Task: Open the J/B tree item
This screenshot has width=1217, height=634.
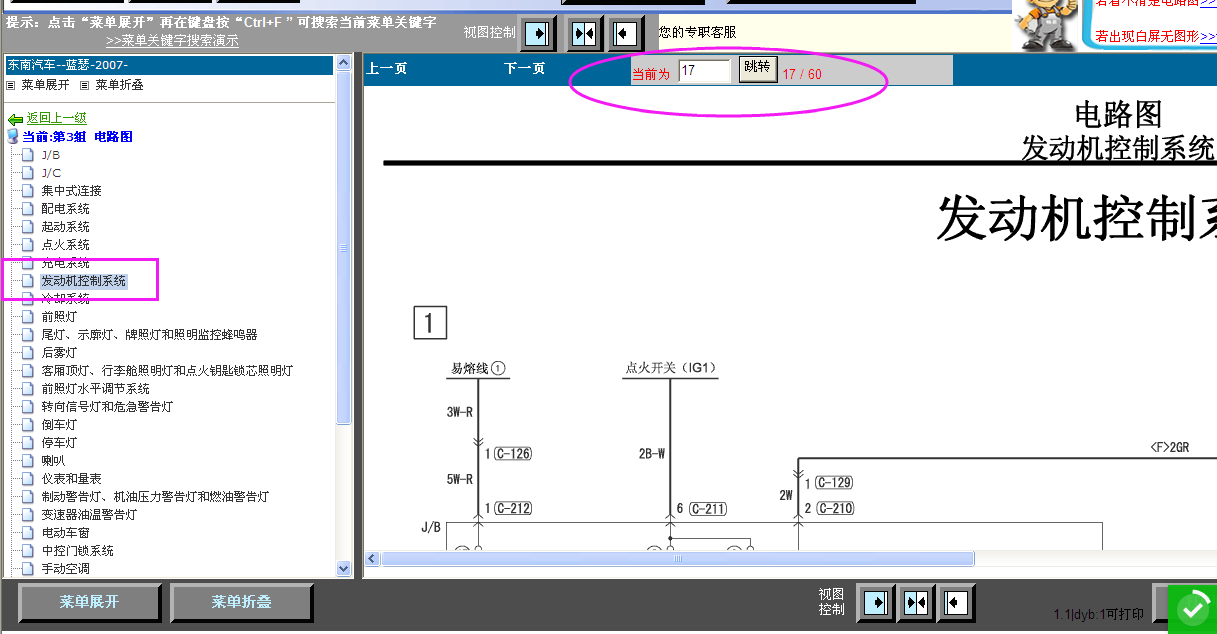Action: (x=50, y=155)
